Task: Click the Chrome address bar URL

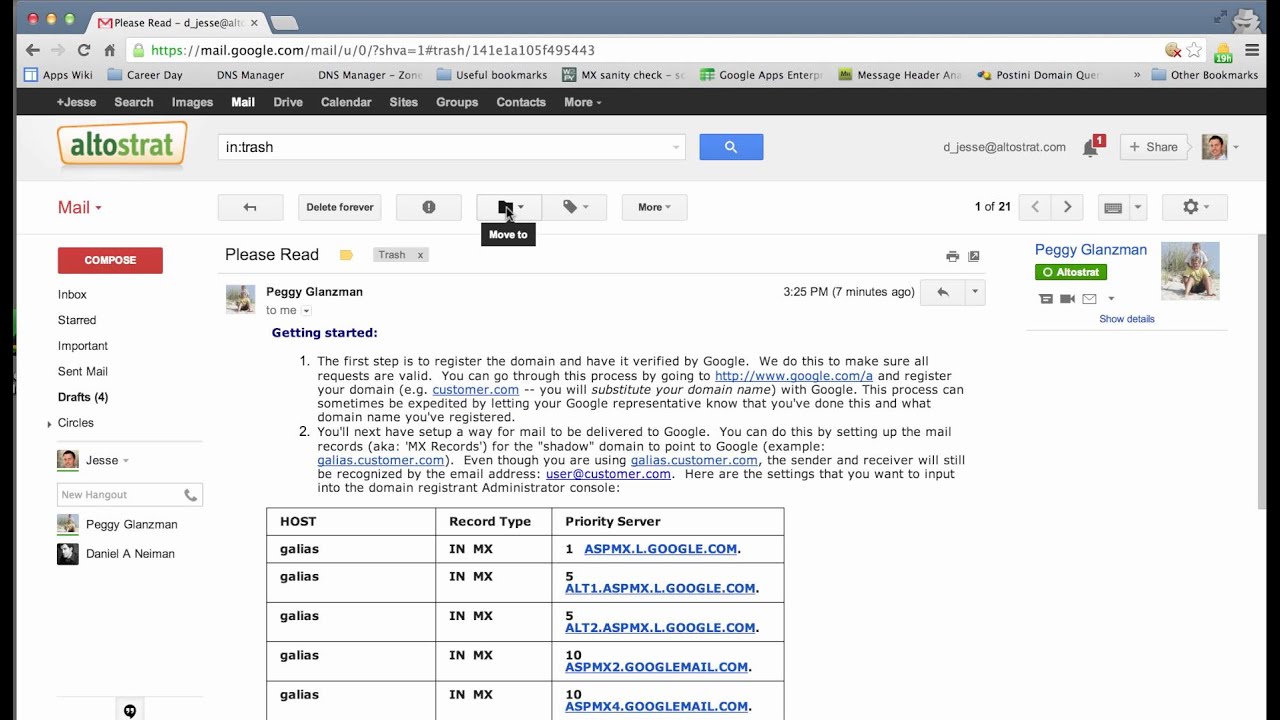Action: 372,50
